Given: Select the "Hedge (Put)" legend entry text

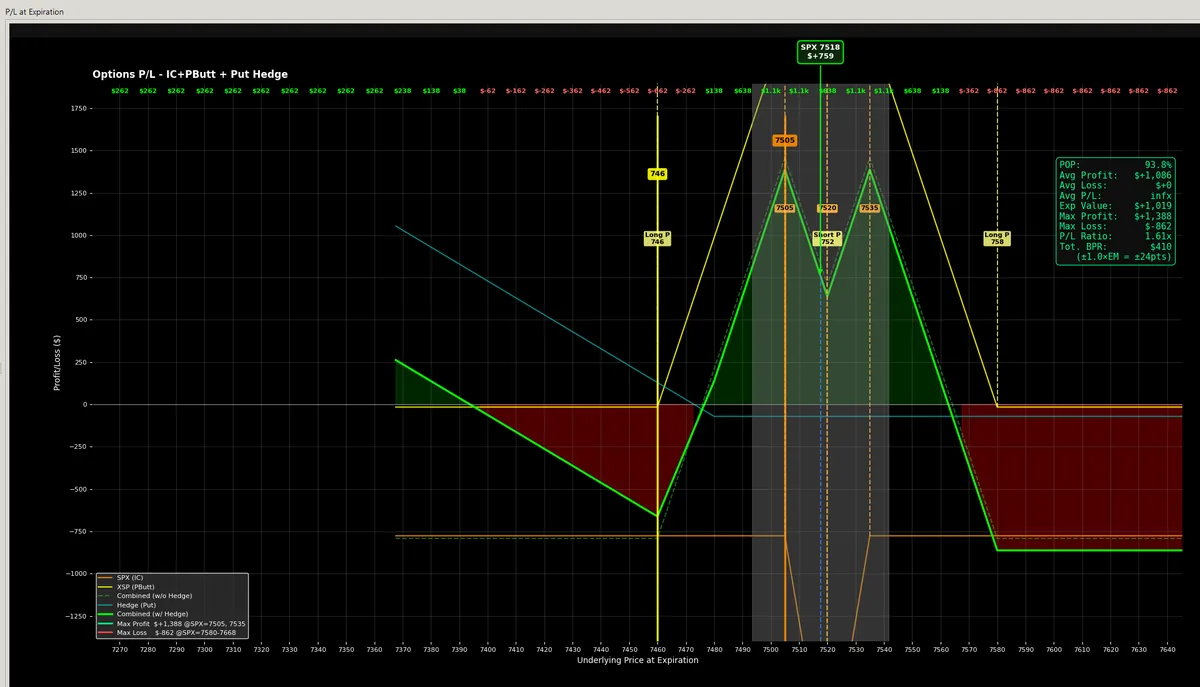Looking at the screenshot, I should coord(136,605).
